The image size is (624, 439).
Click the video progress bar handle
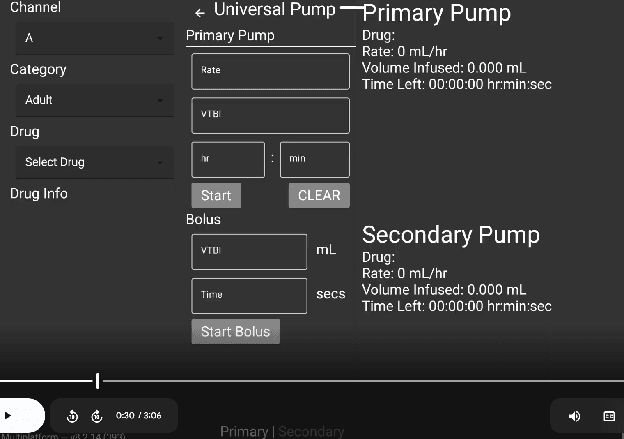coord(98,381)
